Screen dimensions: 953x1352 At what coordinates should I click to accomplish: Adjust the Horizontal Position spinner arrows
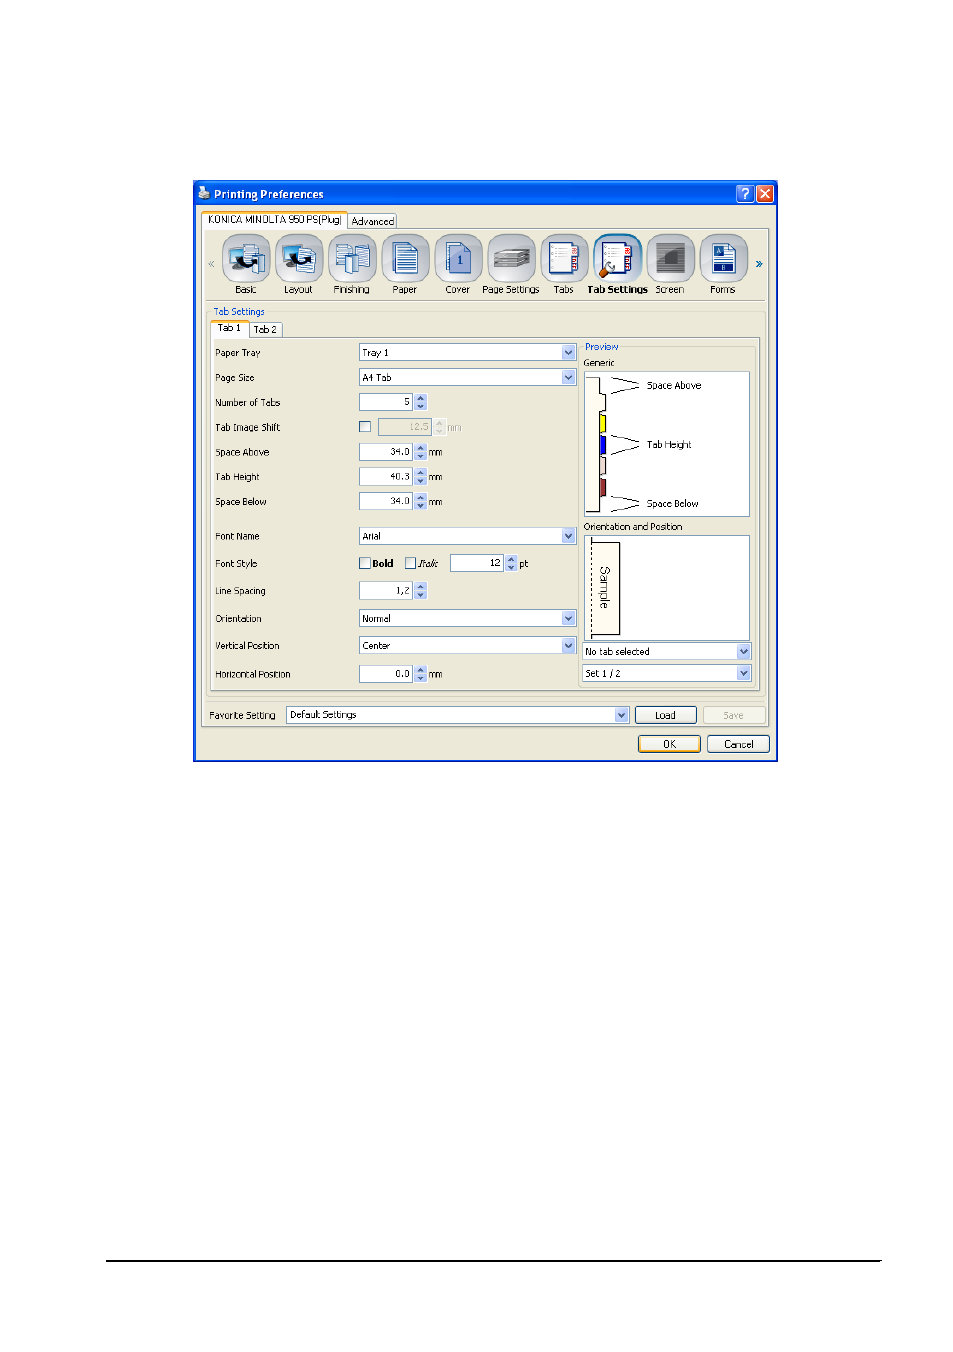point(421,673)
